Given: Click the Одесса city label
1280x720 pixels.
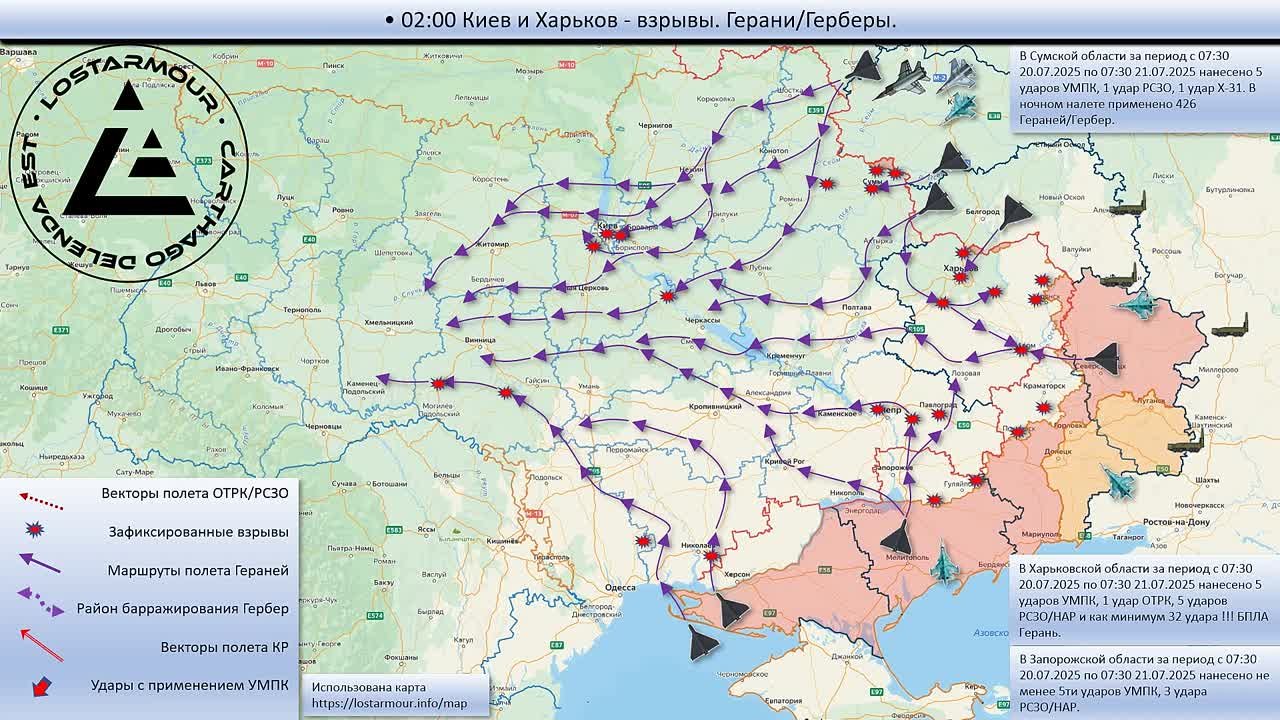Looking at the screenshot, I should click(x=621, y=587).
